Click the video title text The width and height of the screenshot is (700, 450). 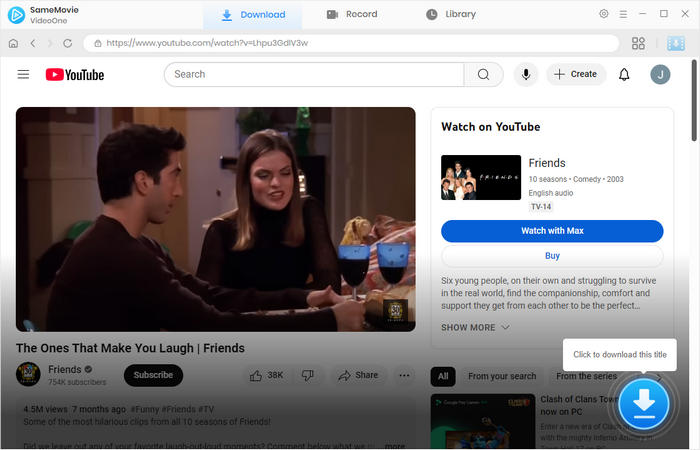tap(130, 348)
